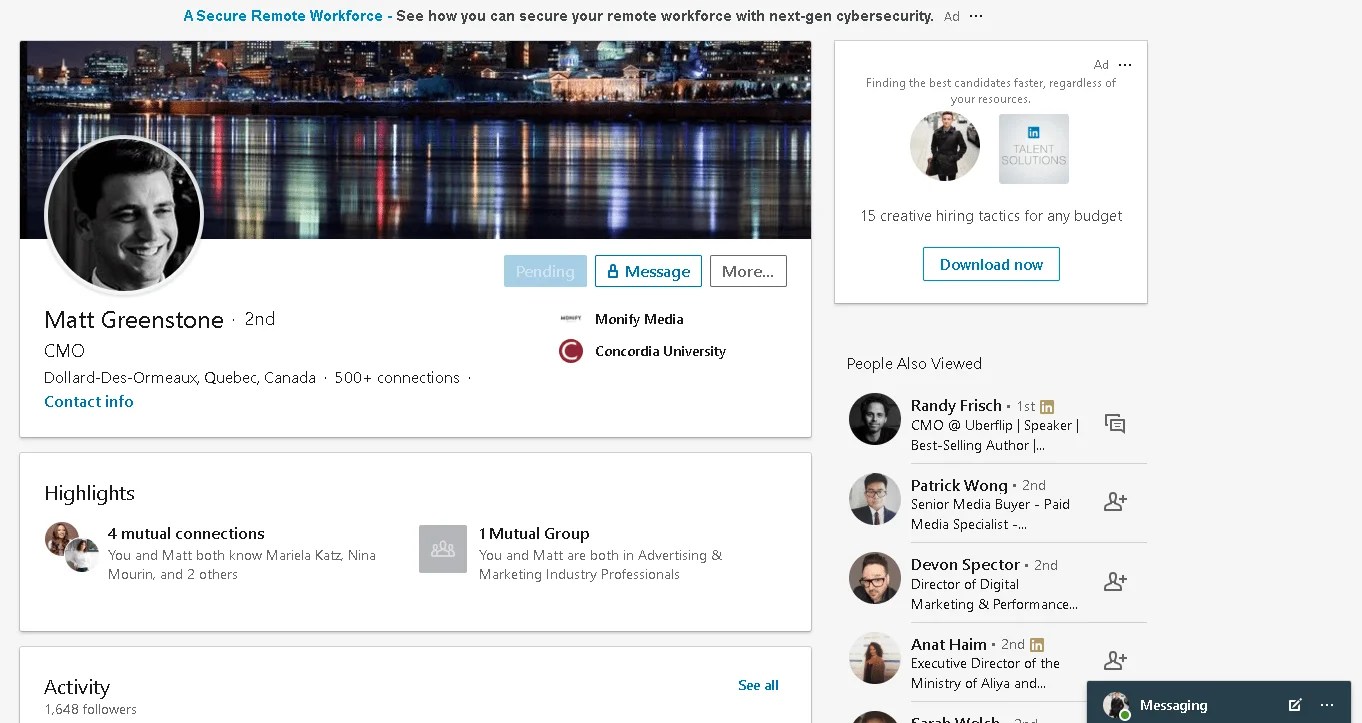This screenshot has height=723, width=1362.
Task: Open Patrick Wong profile photo
Action: (x=875, y=499)
